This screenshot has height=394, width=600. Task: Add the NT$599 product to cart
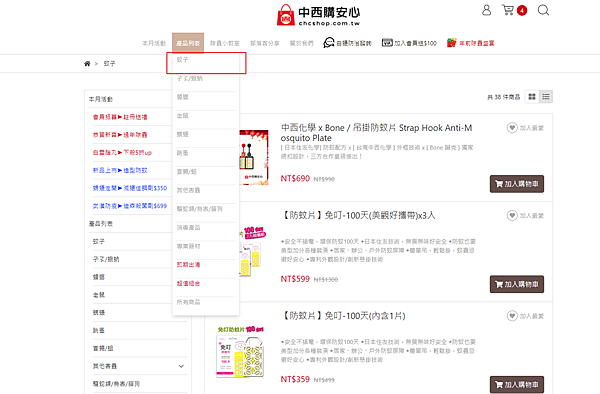(517, 284)
